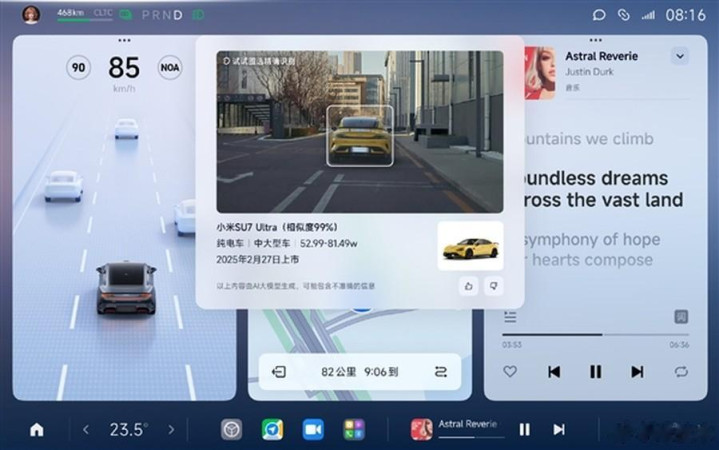Raise the temperature with the right arrow
This screenshot has height=450, width=719.
[x=171, y=430]
